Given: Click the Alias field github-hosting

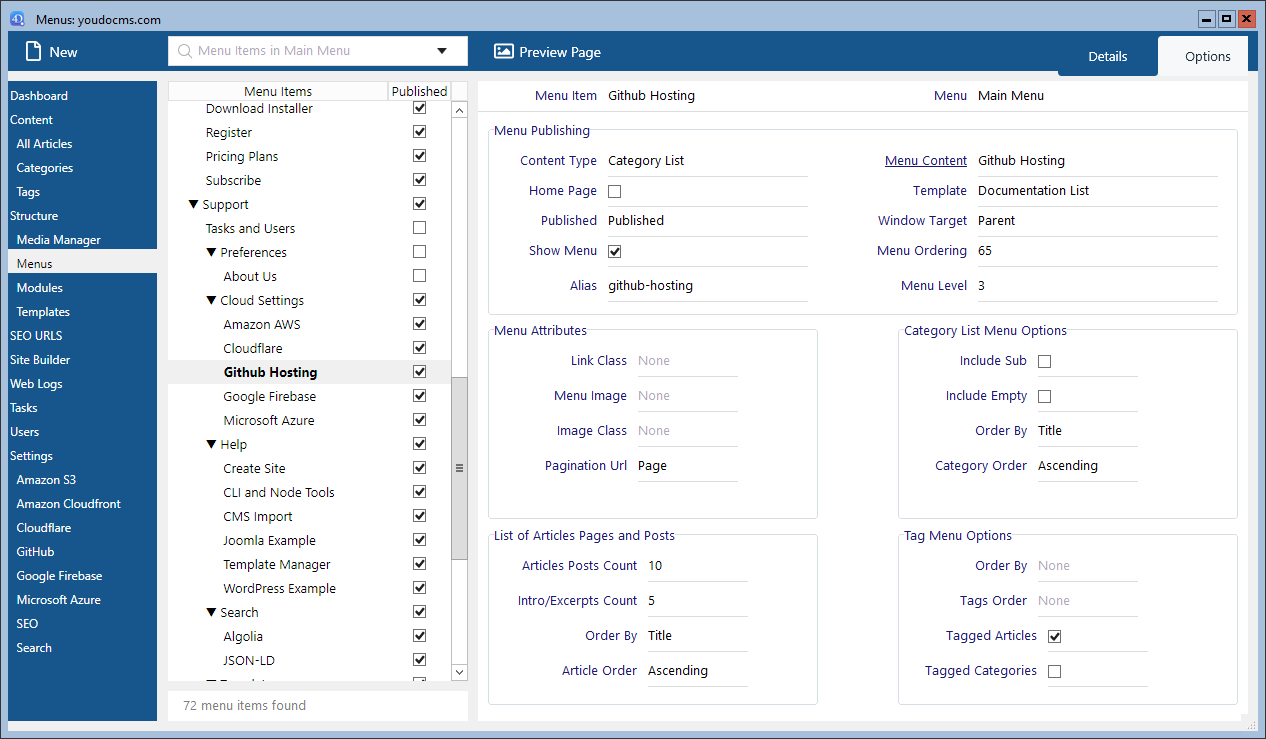Looking at the screenshot, I should point(650,286).
